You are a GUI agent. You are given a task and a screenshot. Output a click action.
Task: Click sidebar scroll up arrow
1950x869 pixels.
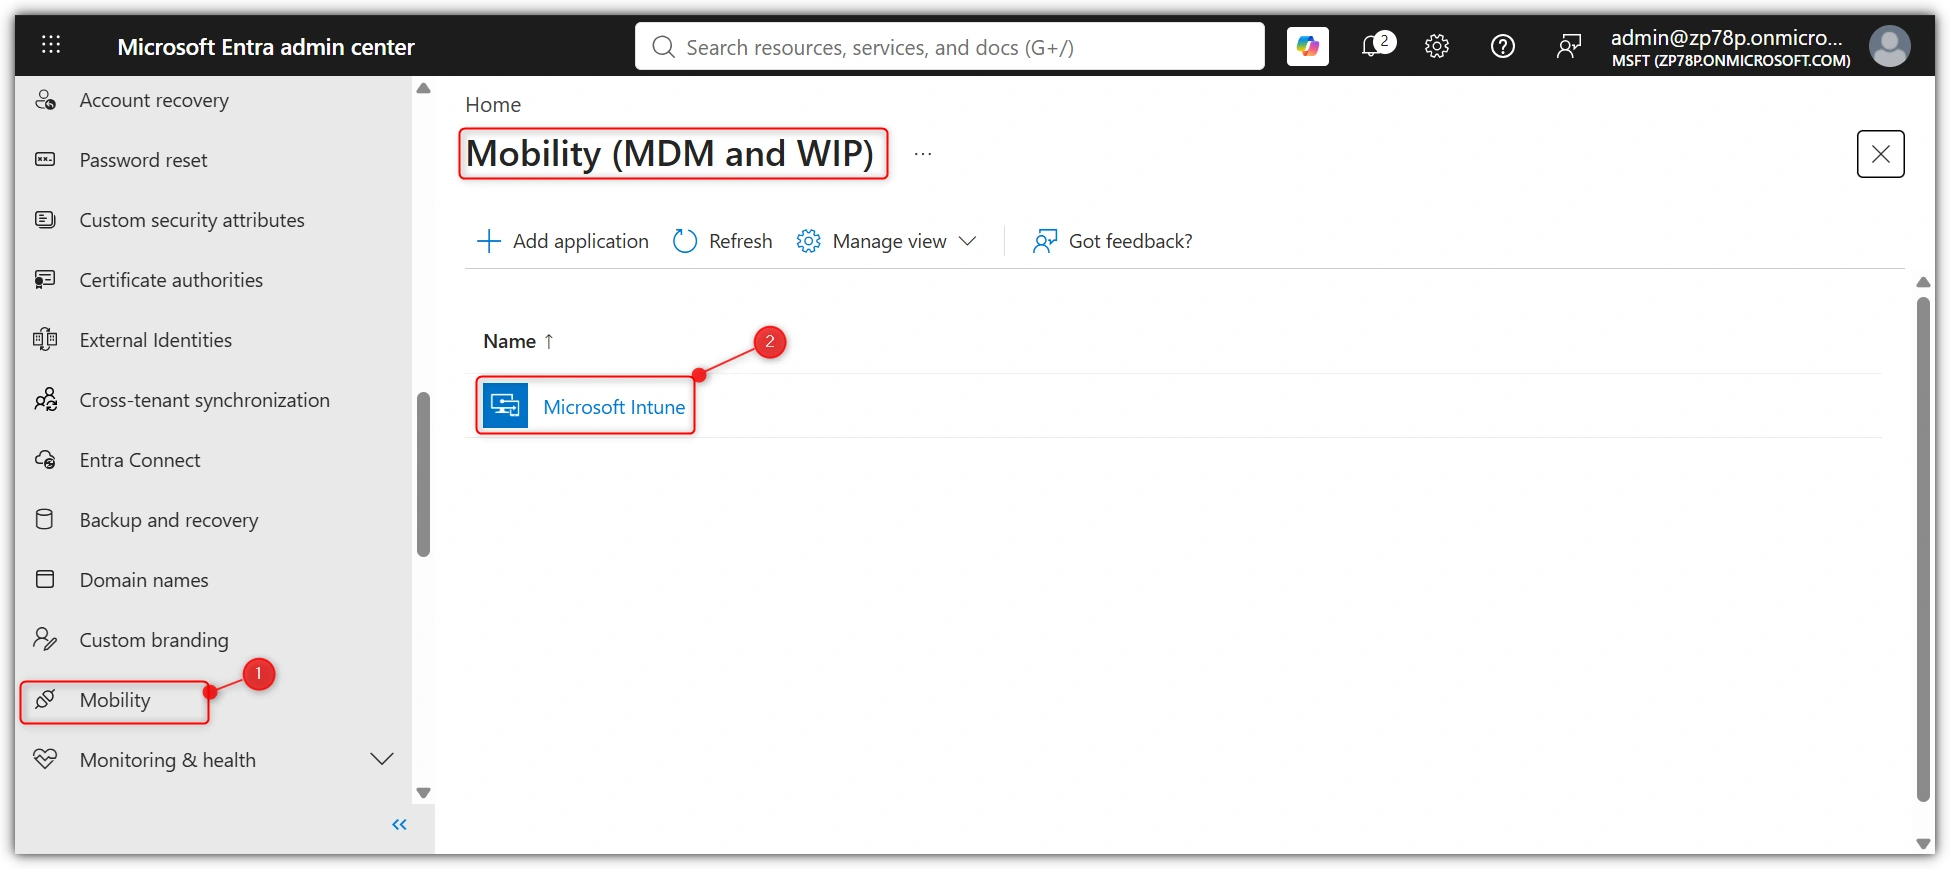[x=423, y=88]
